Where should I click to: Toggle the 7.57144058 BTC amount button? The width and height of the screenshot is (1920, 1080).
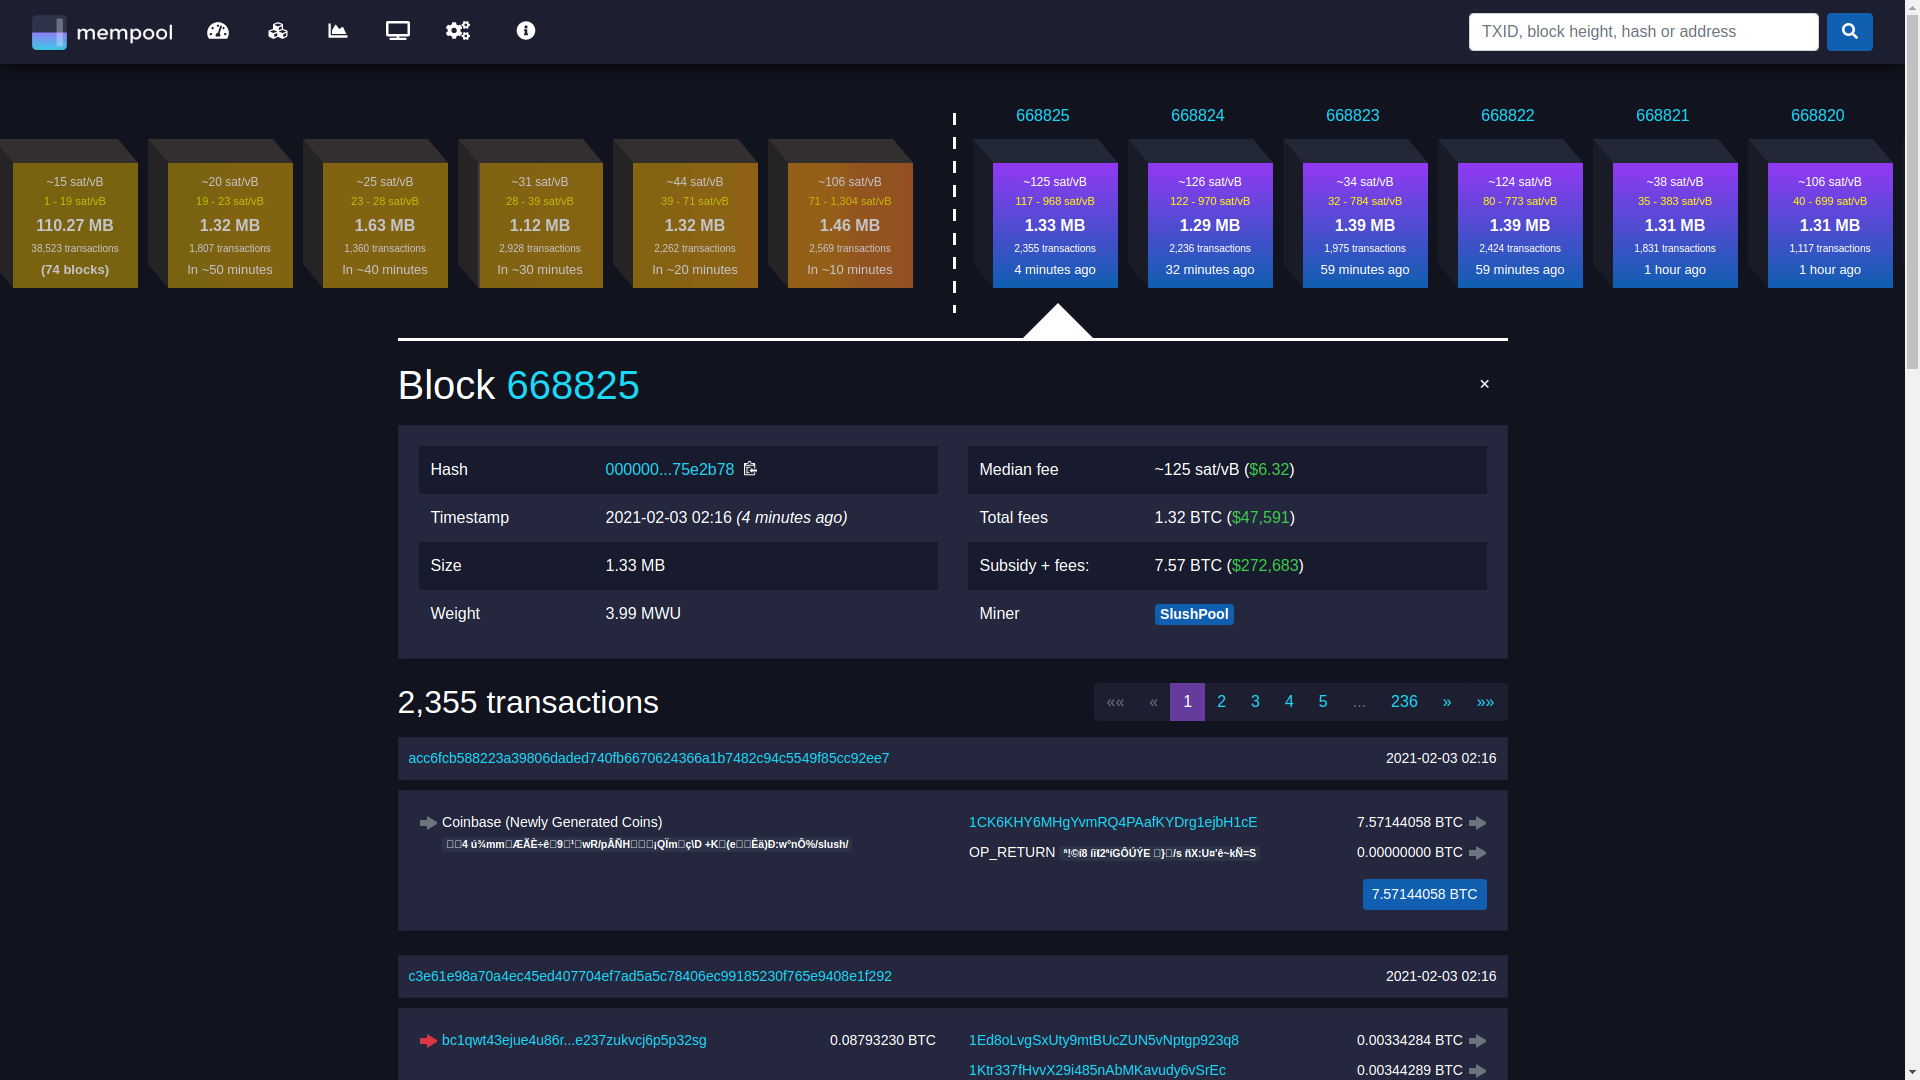click(1424, 894)
